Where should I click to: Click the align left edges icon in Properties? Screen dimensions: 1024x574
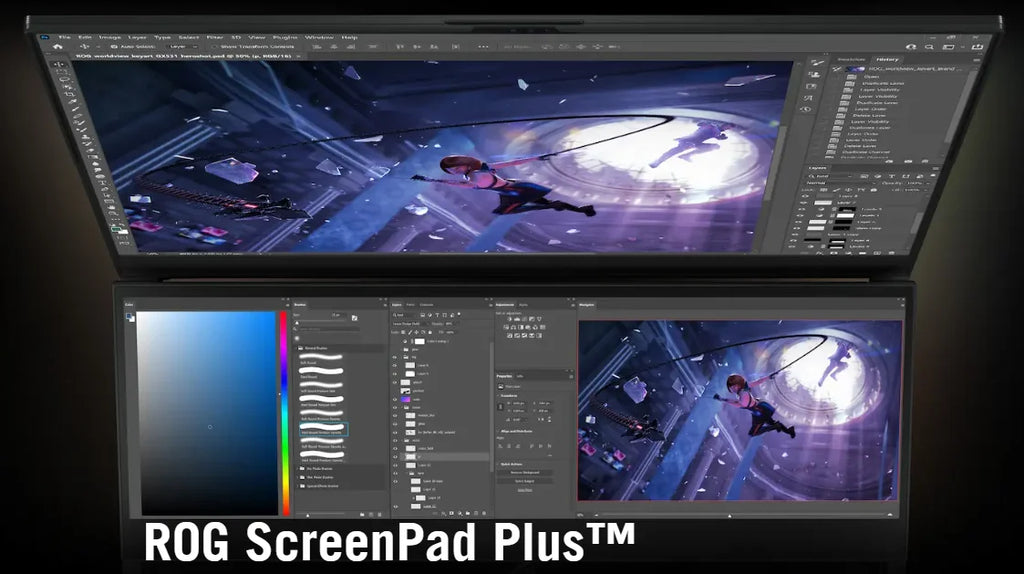click(x=500, y=446)
